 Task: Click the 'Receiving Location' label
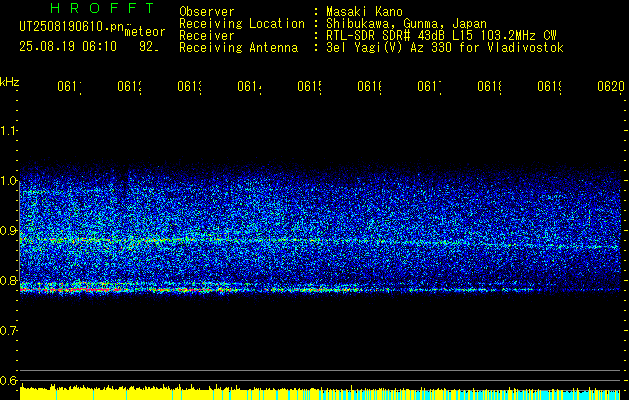(x=242, y=24)
